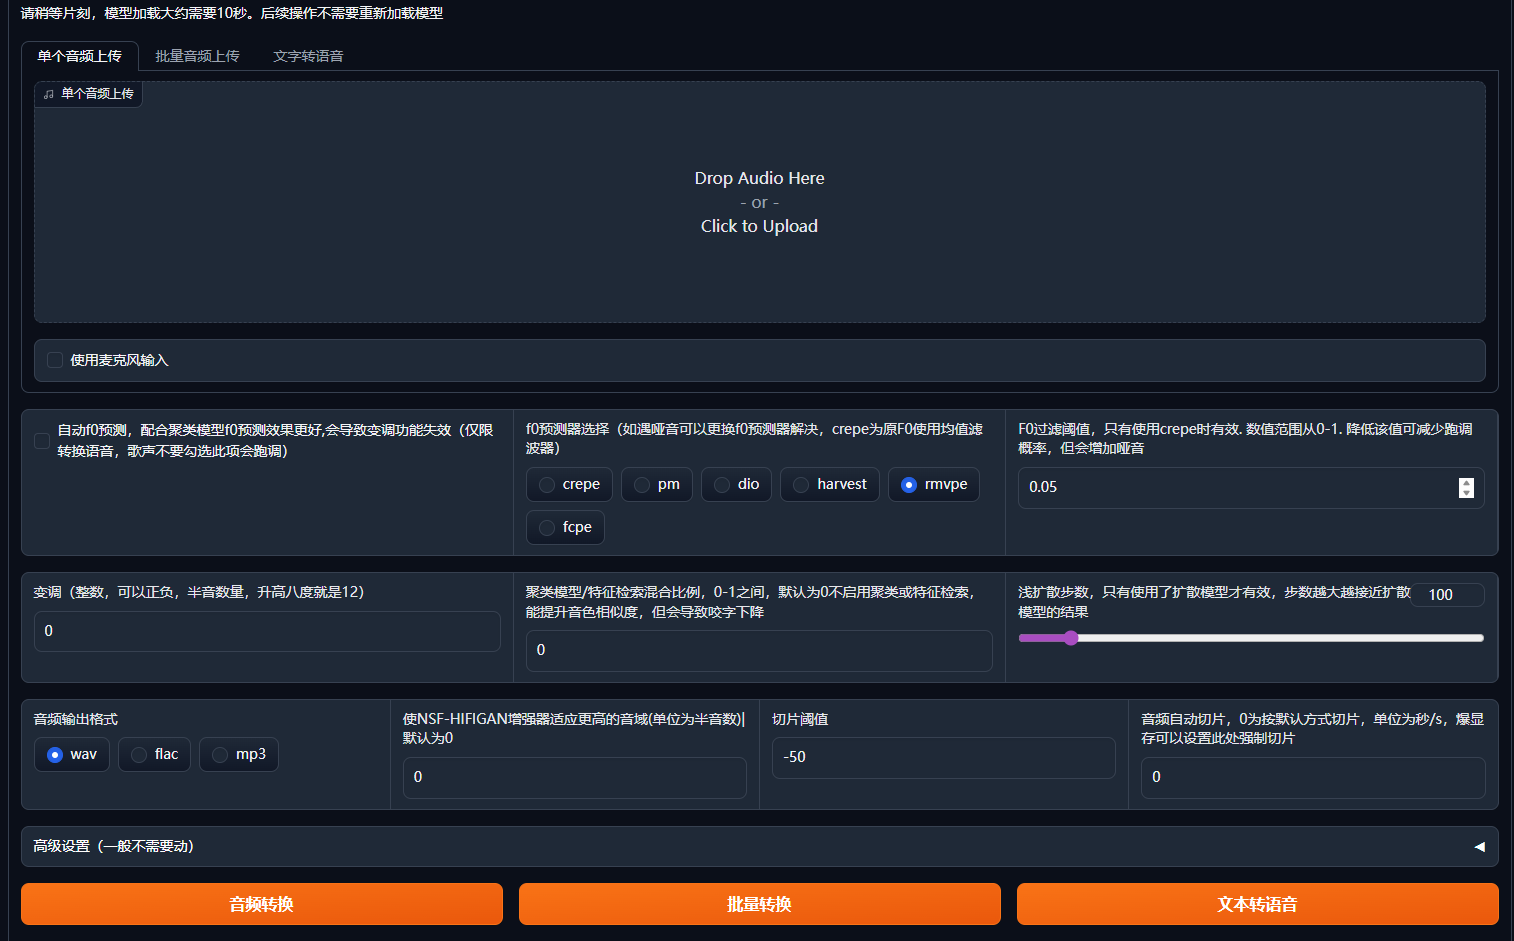Click the music note icon on upload label
The height and width of the screenshot is (941, 1514).
[x=49, y=94]
